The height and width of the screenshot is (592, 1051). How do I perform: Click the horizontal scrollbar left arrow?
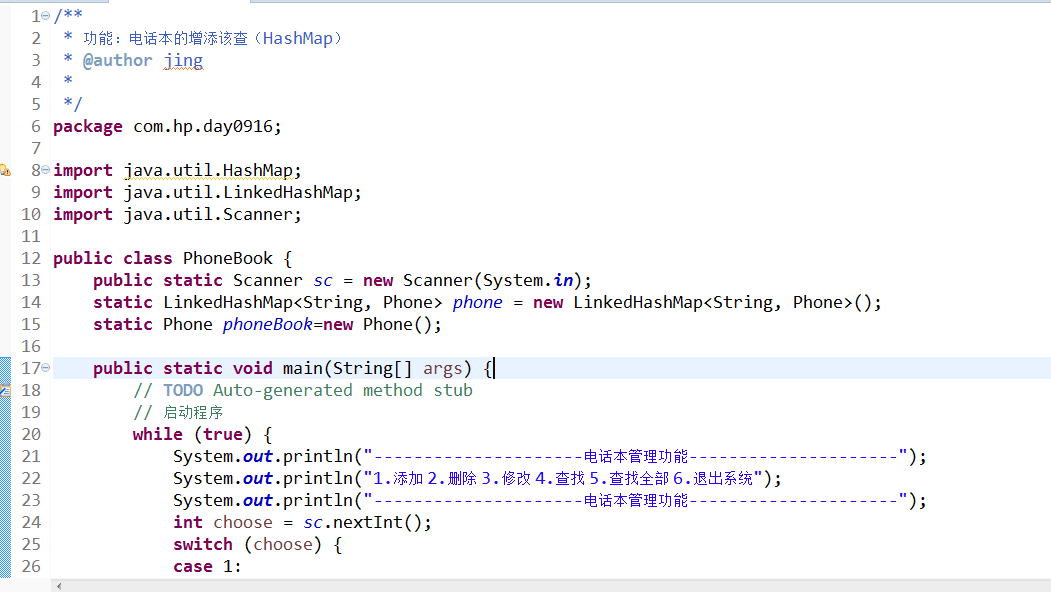tap(59, 586)
